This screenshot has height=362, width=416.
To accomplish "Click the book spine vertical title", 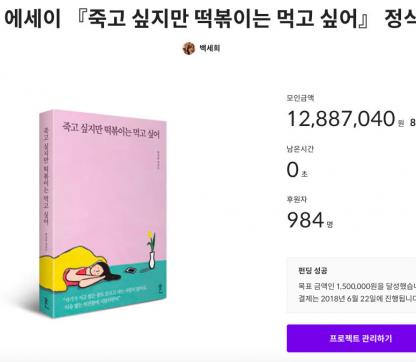I will pyautogui.click(x=45, y=175).
